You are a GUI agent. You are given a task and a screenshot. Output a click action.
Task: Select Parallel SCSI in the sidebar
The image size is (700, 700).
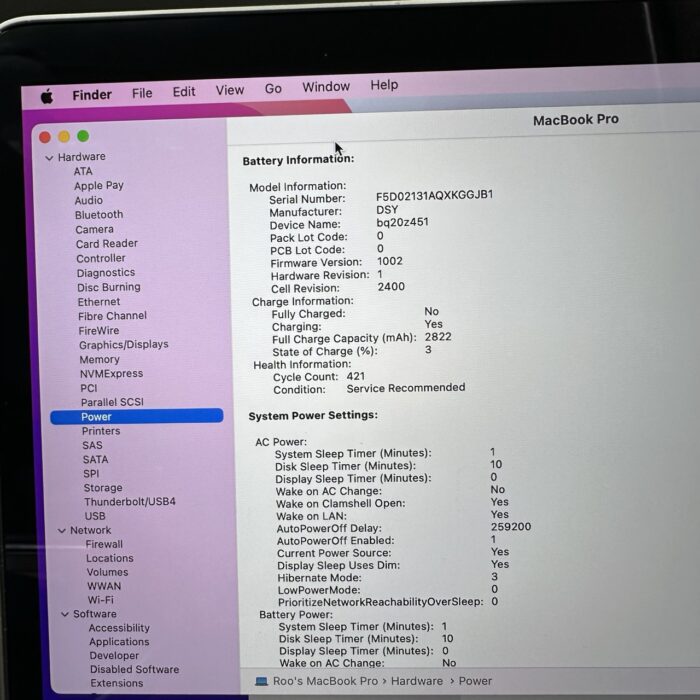click(112, 402)
